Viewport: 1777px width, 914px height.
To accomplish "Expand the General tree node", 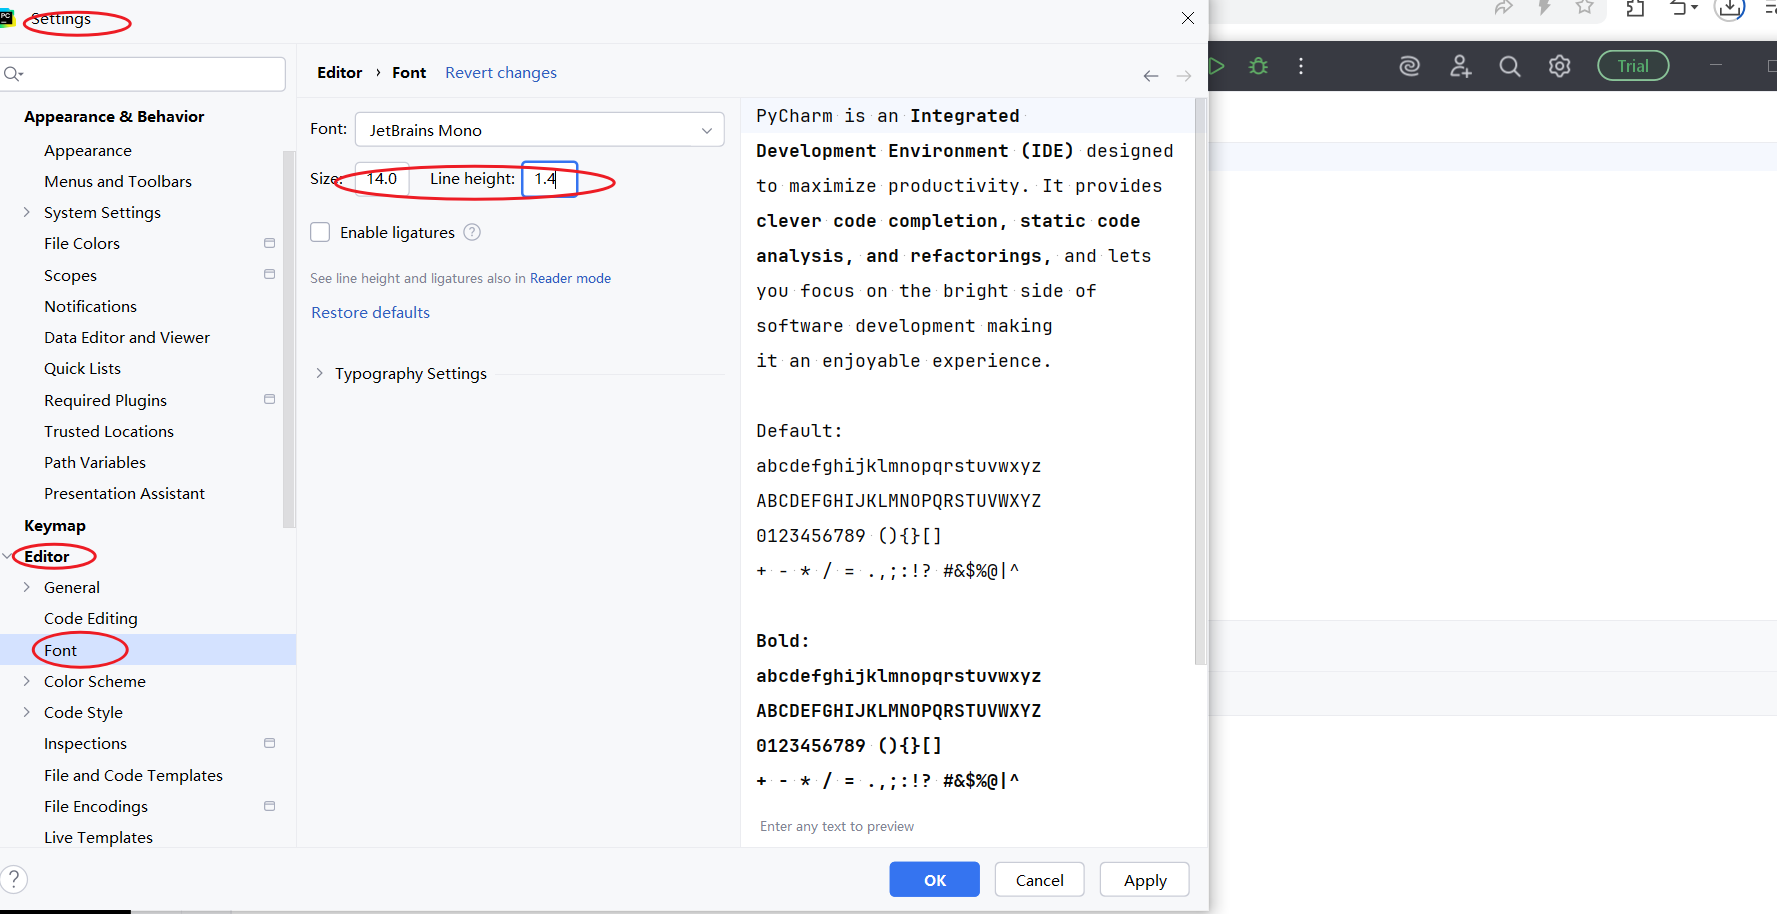I will pos(26,587).
